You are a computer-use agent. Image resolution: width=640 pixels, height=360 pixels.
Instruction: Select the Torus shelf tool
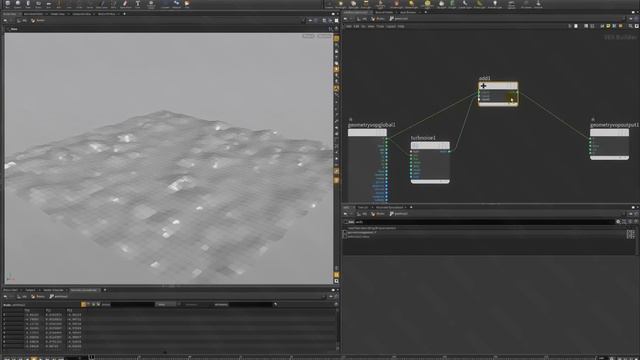click(x=38, y=4)
